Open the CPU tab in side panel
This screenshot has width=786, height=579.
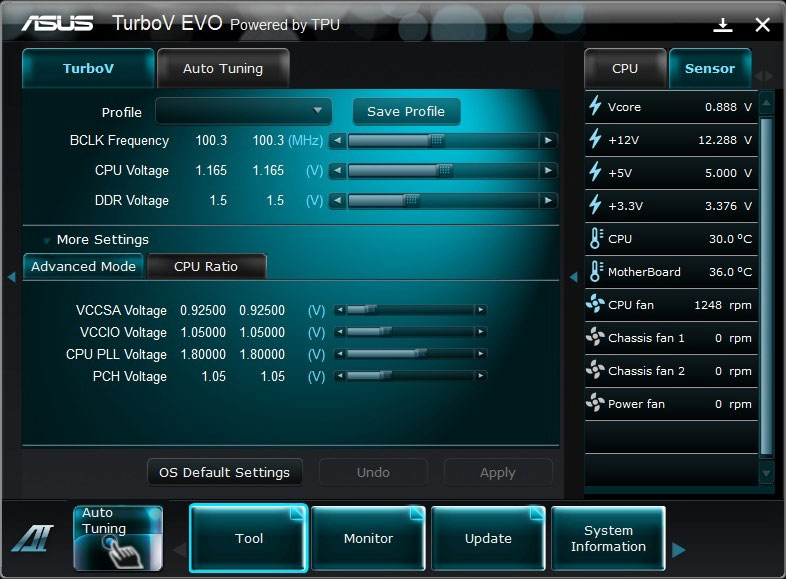pyautogui.click(x=625, y=68)
